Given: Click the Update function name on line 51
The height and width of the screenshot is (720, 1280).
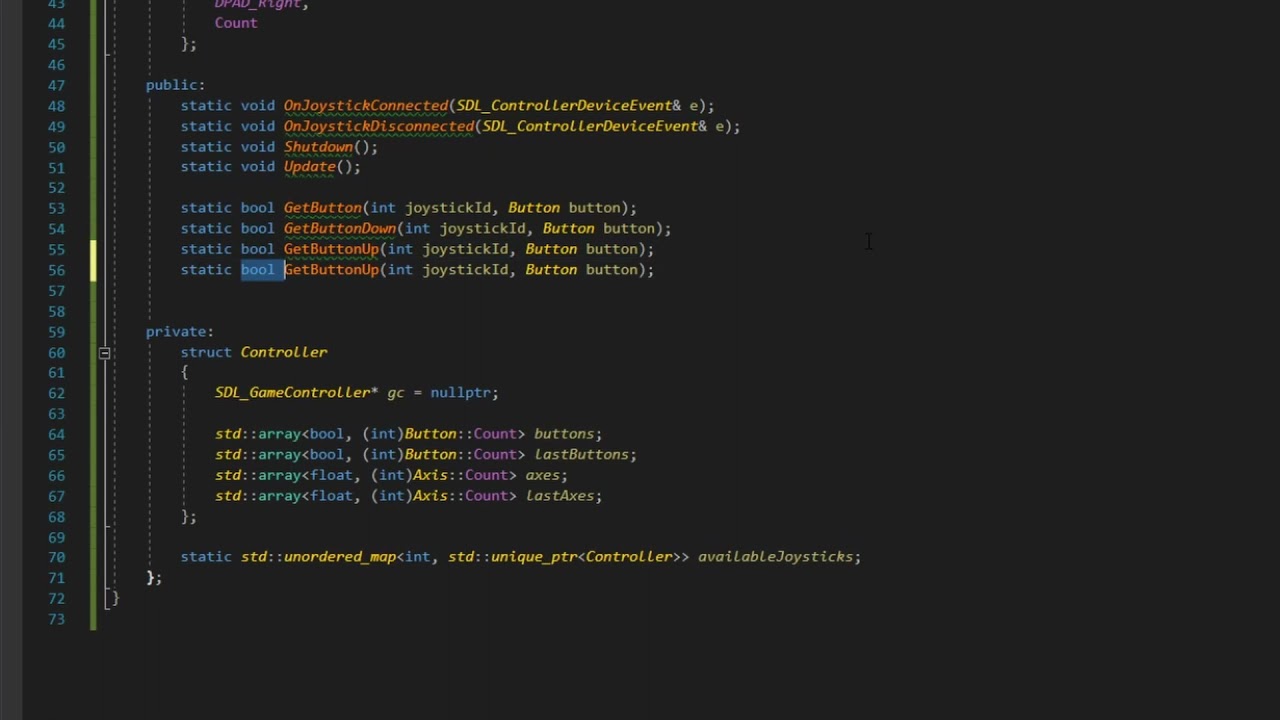Looking at the screenshot, I should click(309, 167).
